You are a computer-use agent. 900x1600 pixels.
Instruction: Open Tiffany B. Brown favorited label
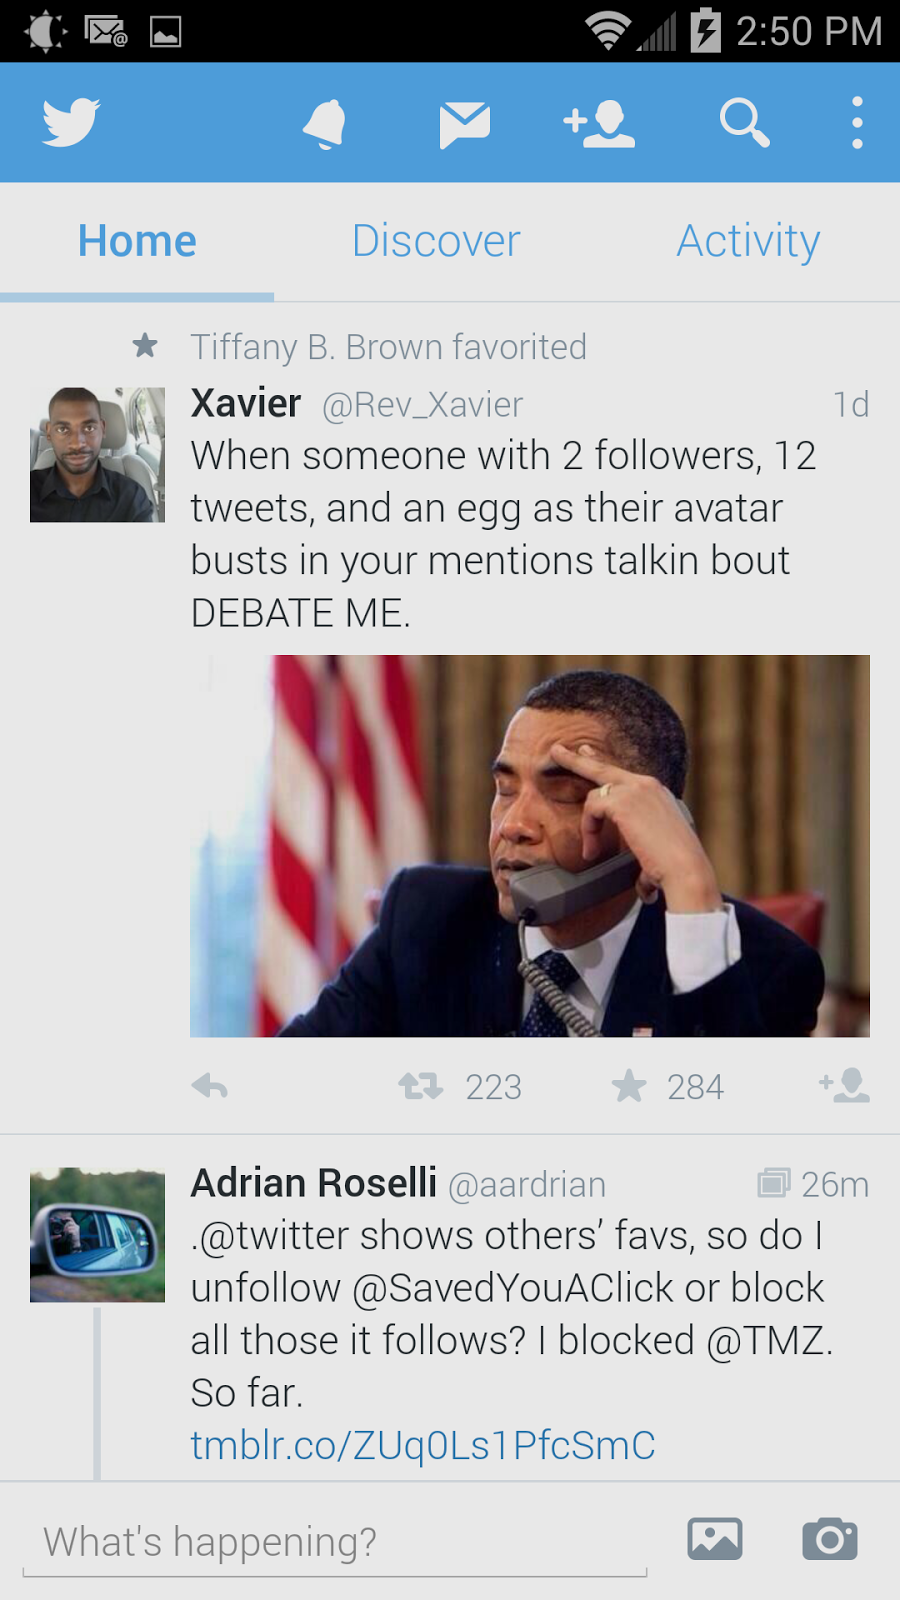click(388, 347)
